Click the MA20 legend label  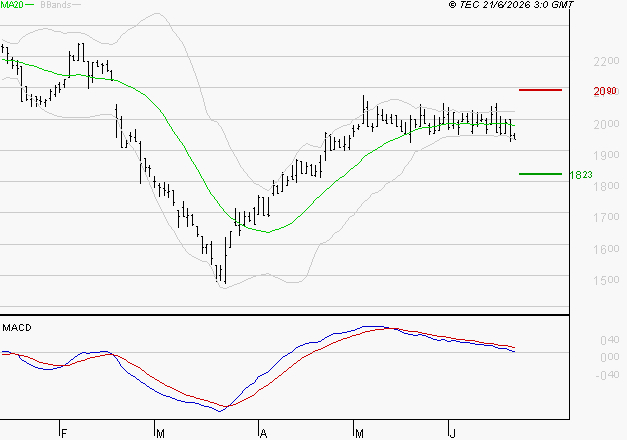12,5
